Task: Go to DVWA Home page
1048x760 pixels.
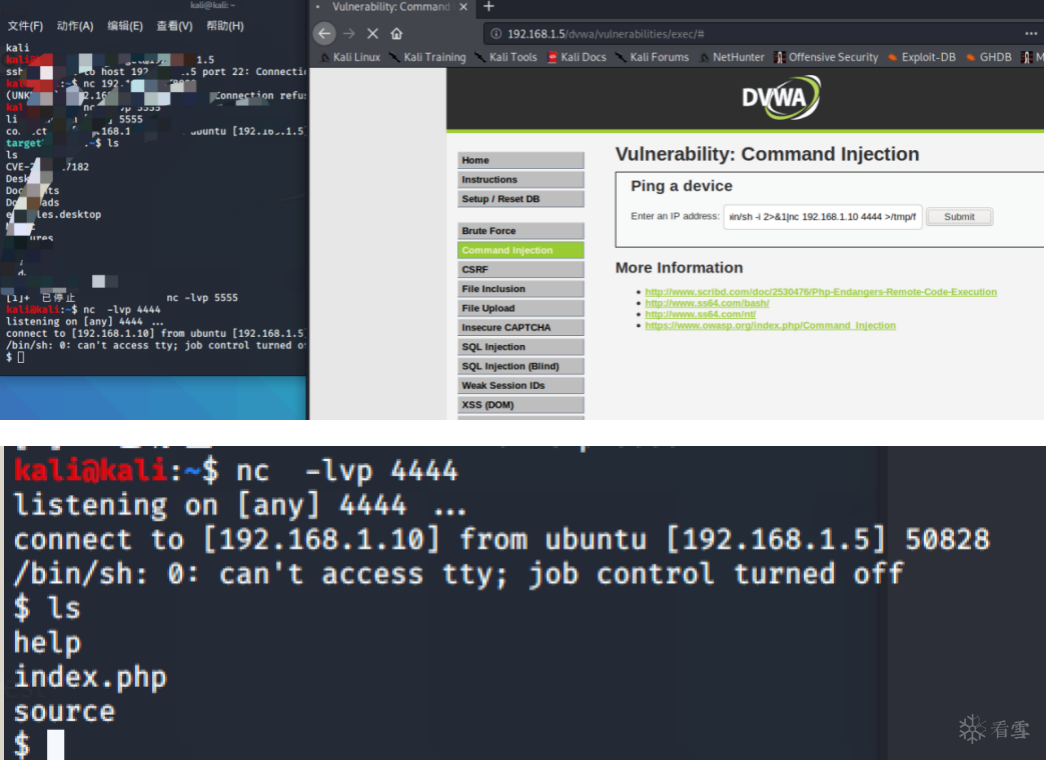Action: click(521, 160)
